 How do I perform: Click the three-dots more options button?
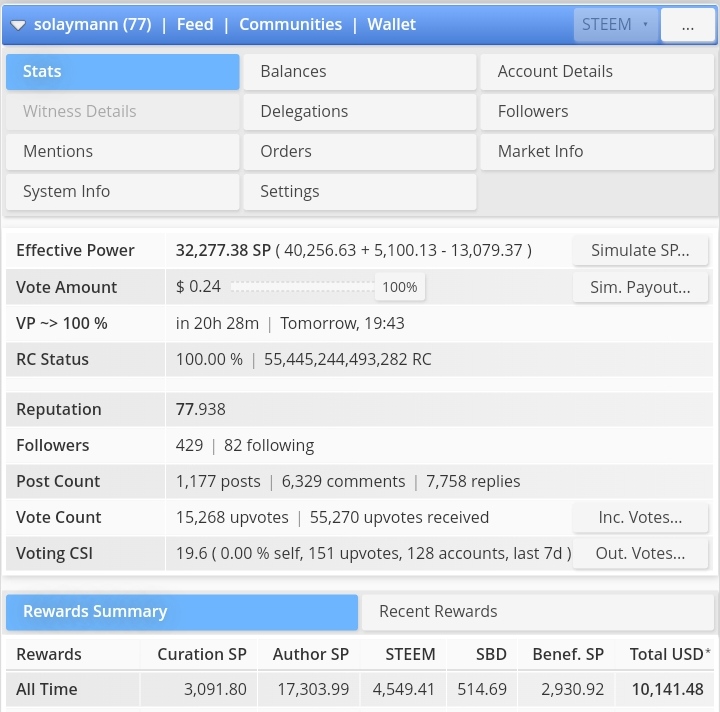pos(687,25)
